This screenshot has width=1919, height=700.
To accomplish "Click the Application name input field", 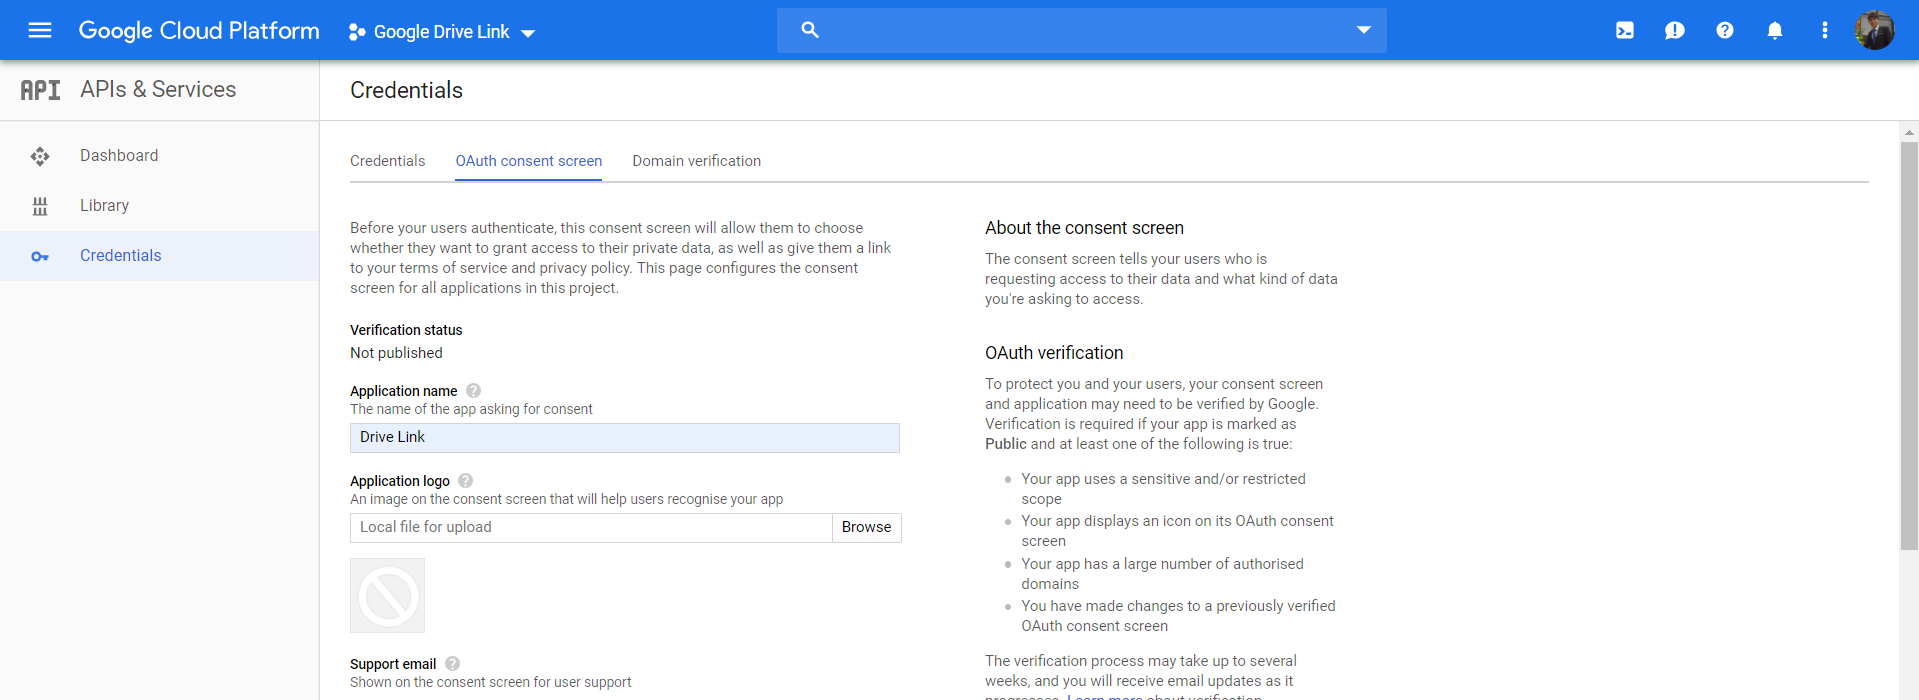I will [x=624, y=438].
